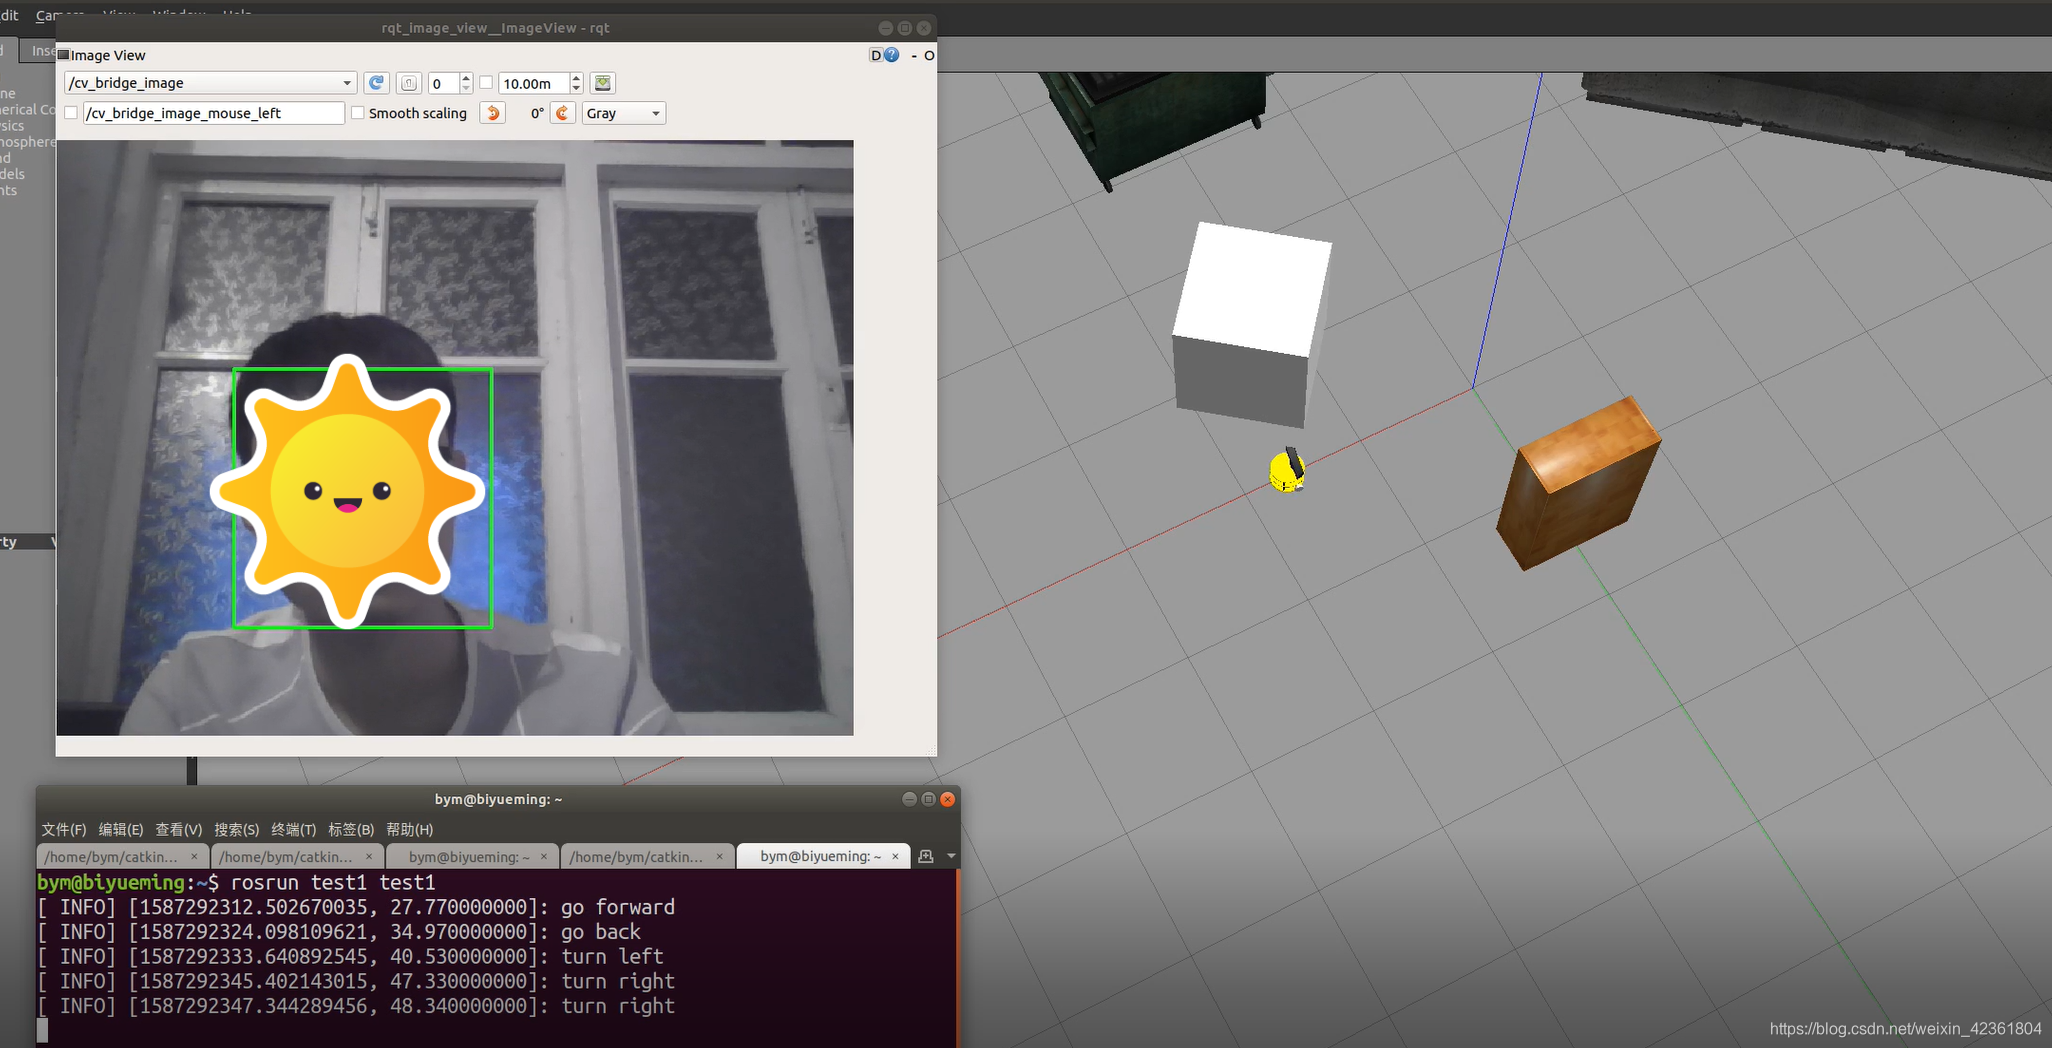Select the white cube in Gazebo scene
Image resolution: width=2052 pixels, height=1048 pixels.
(1250, 325)
